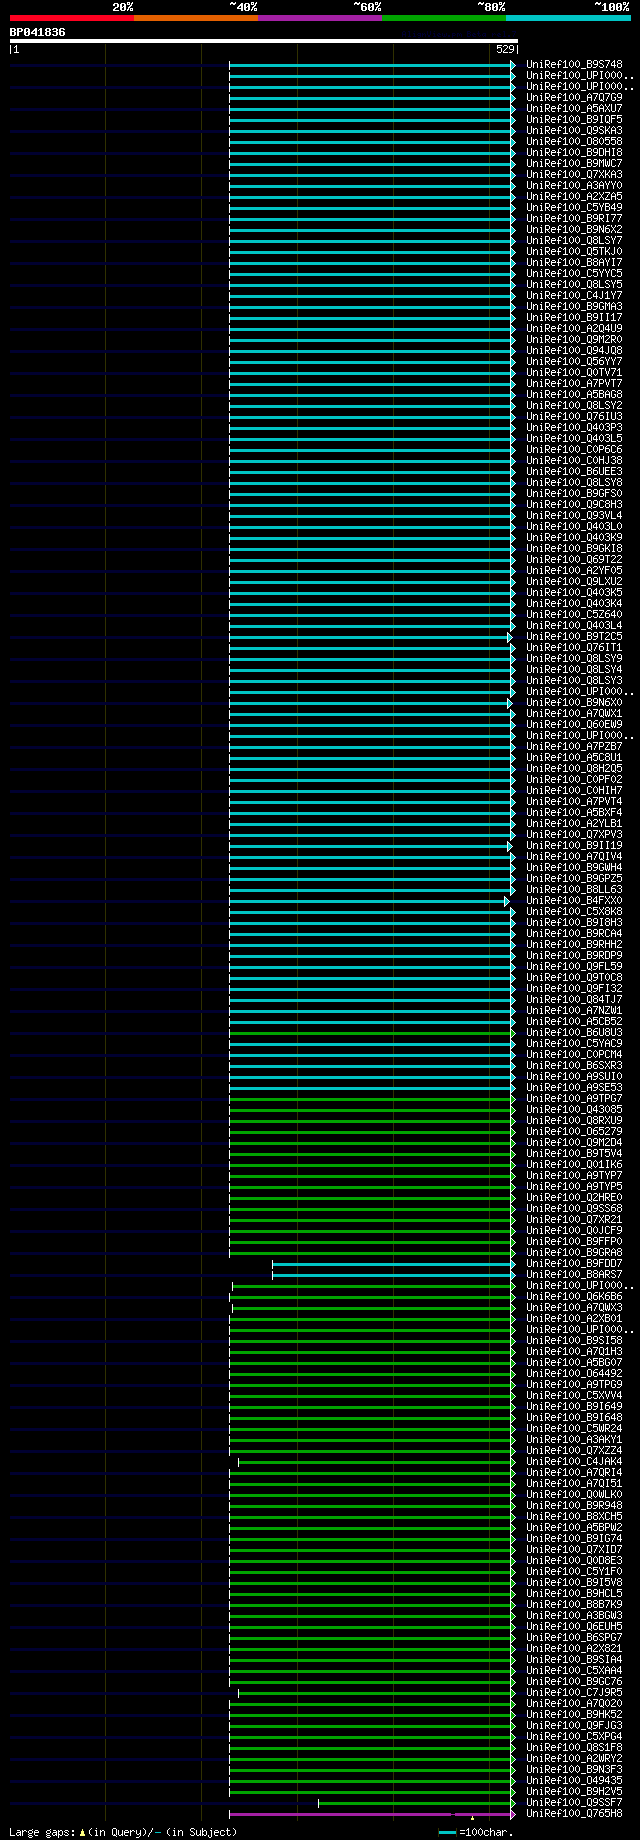
Task: Select the label UniRef100_C5X8K8
Action: tap(574, 912)
